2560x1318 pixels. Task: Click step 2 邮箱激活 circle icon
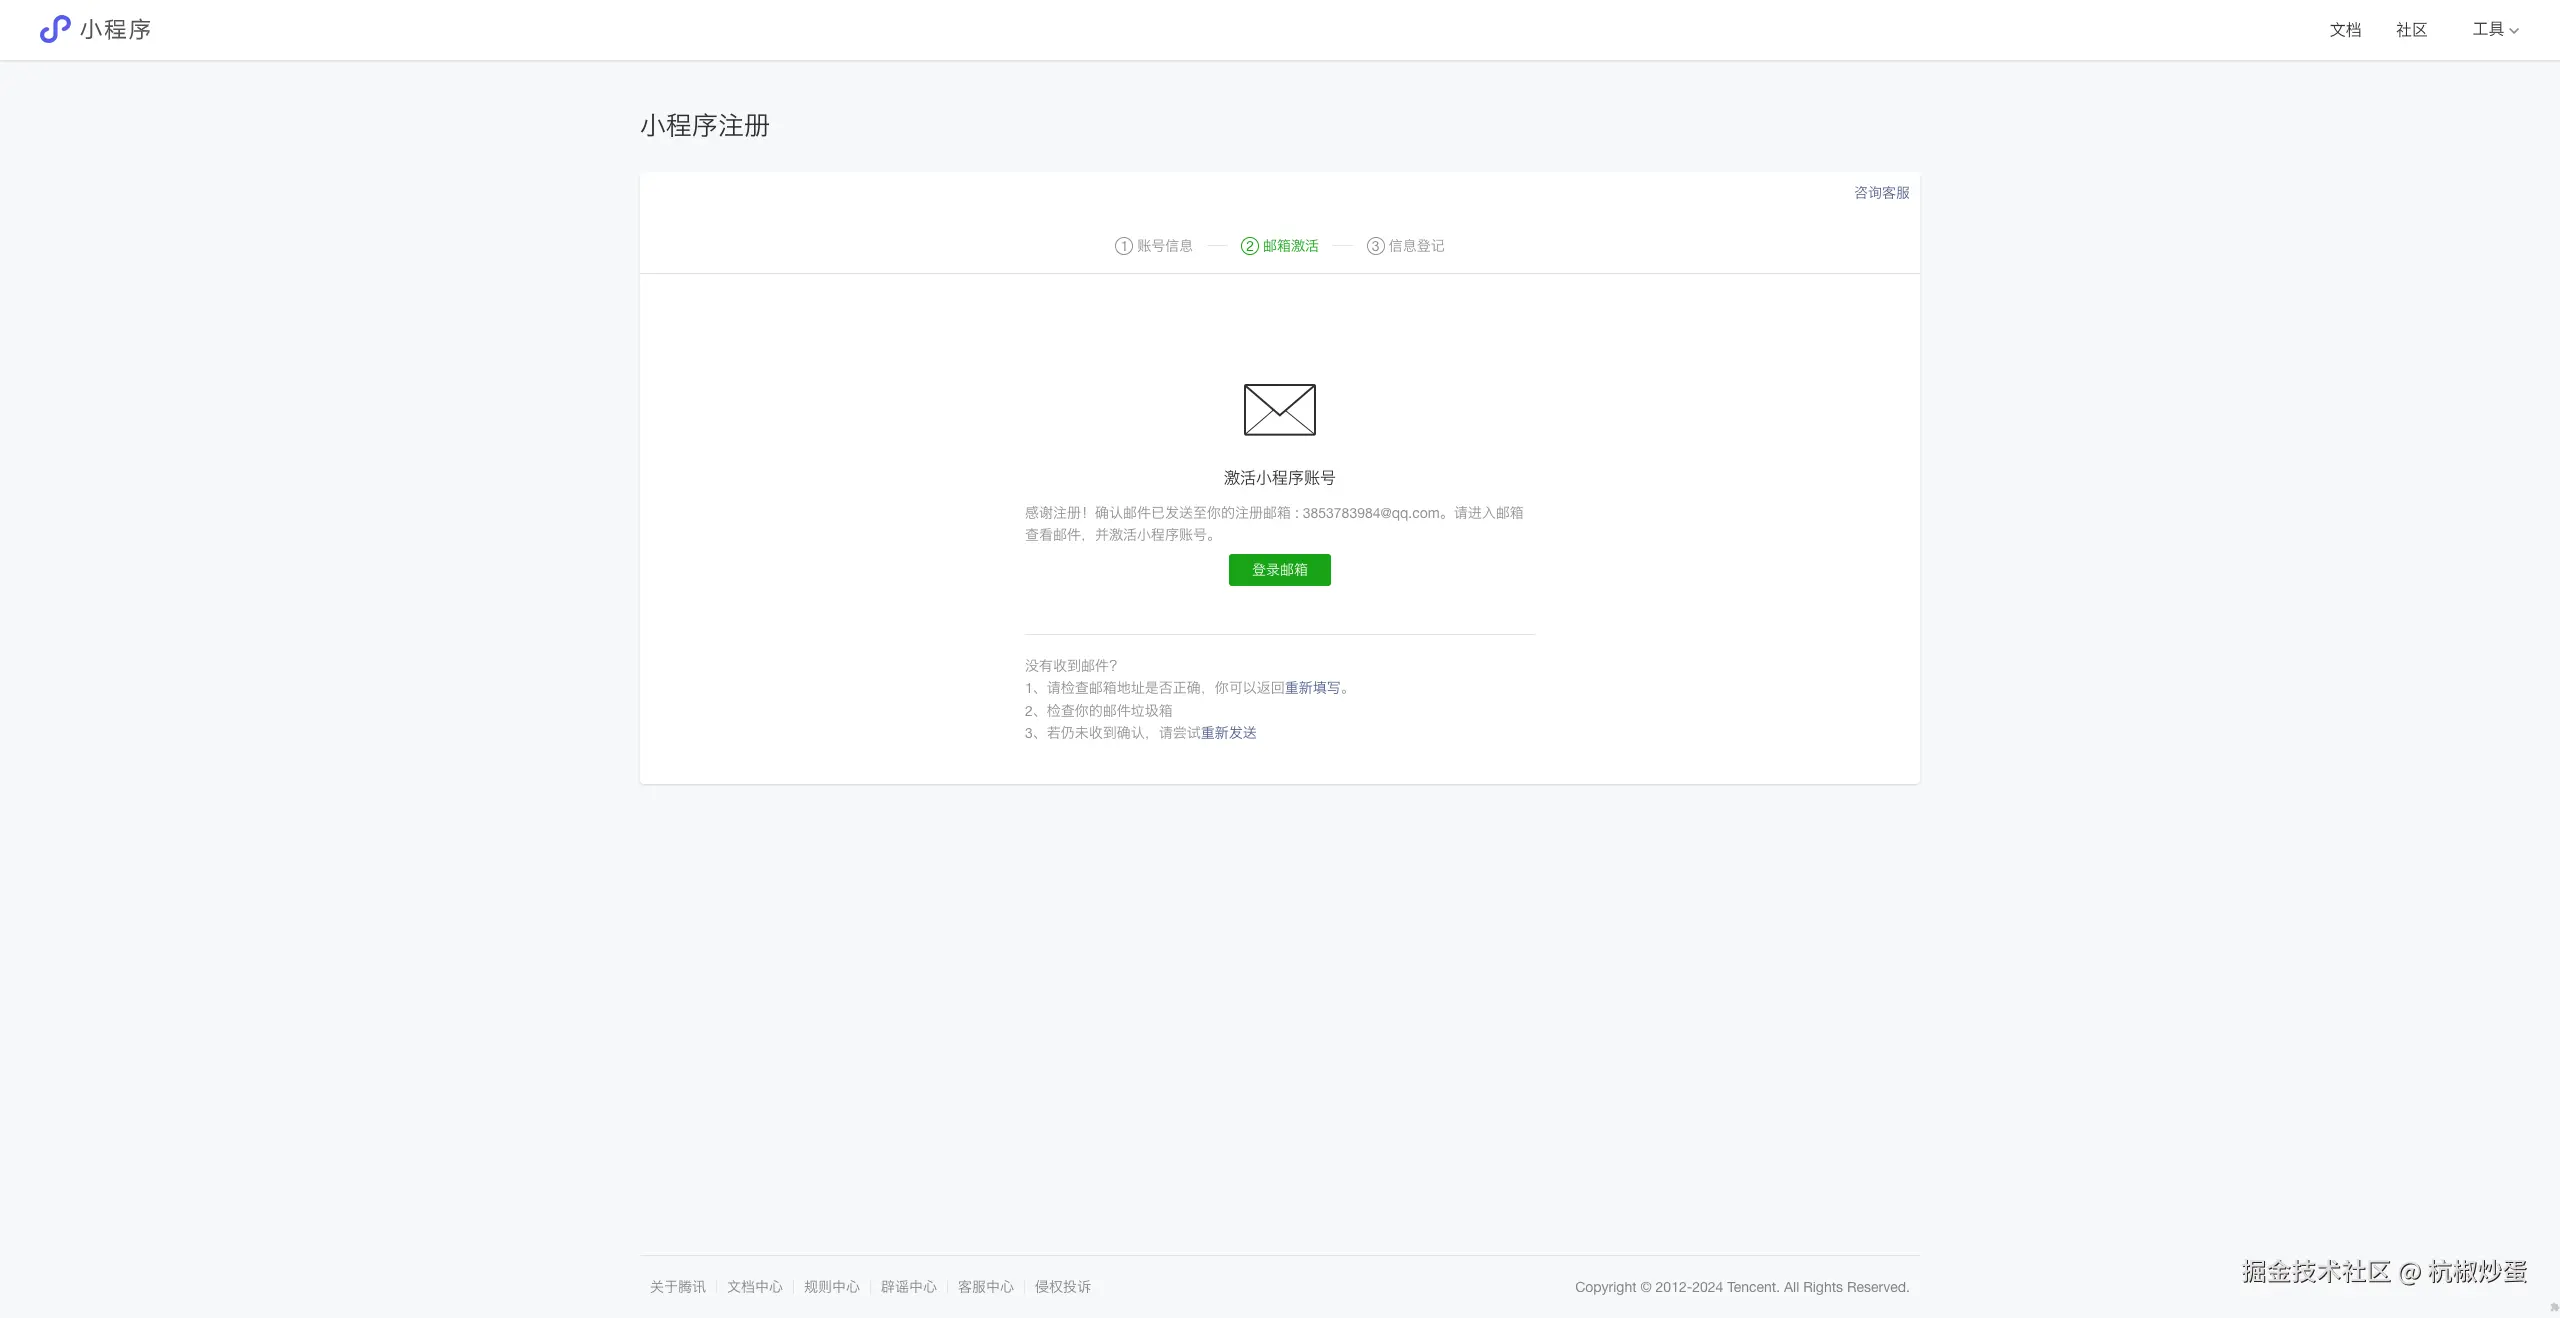(1249, 246)
